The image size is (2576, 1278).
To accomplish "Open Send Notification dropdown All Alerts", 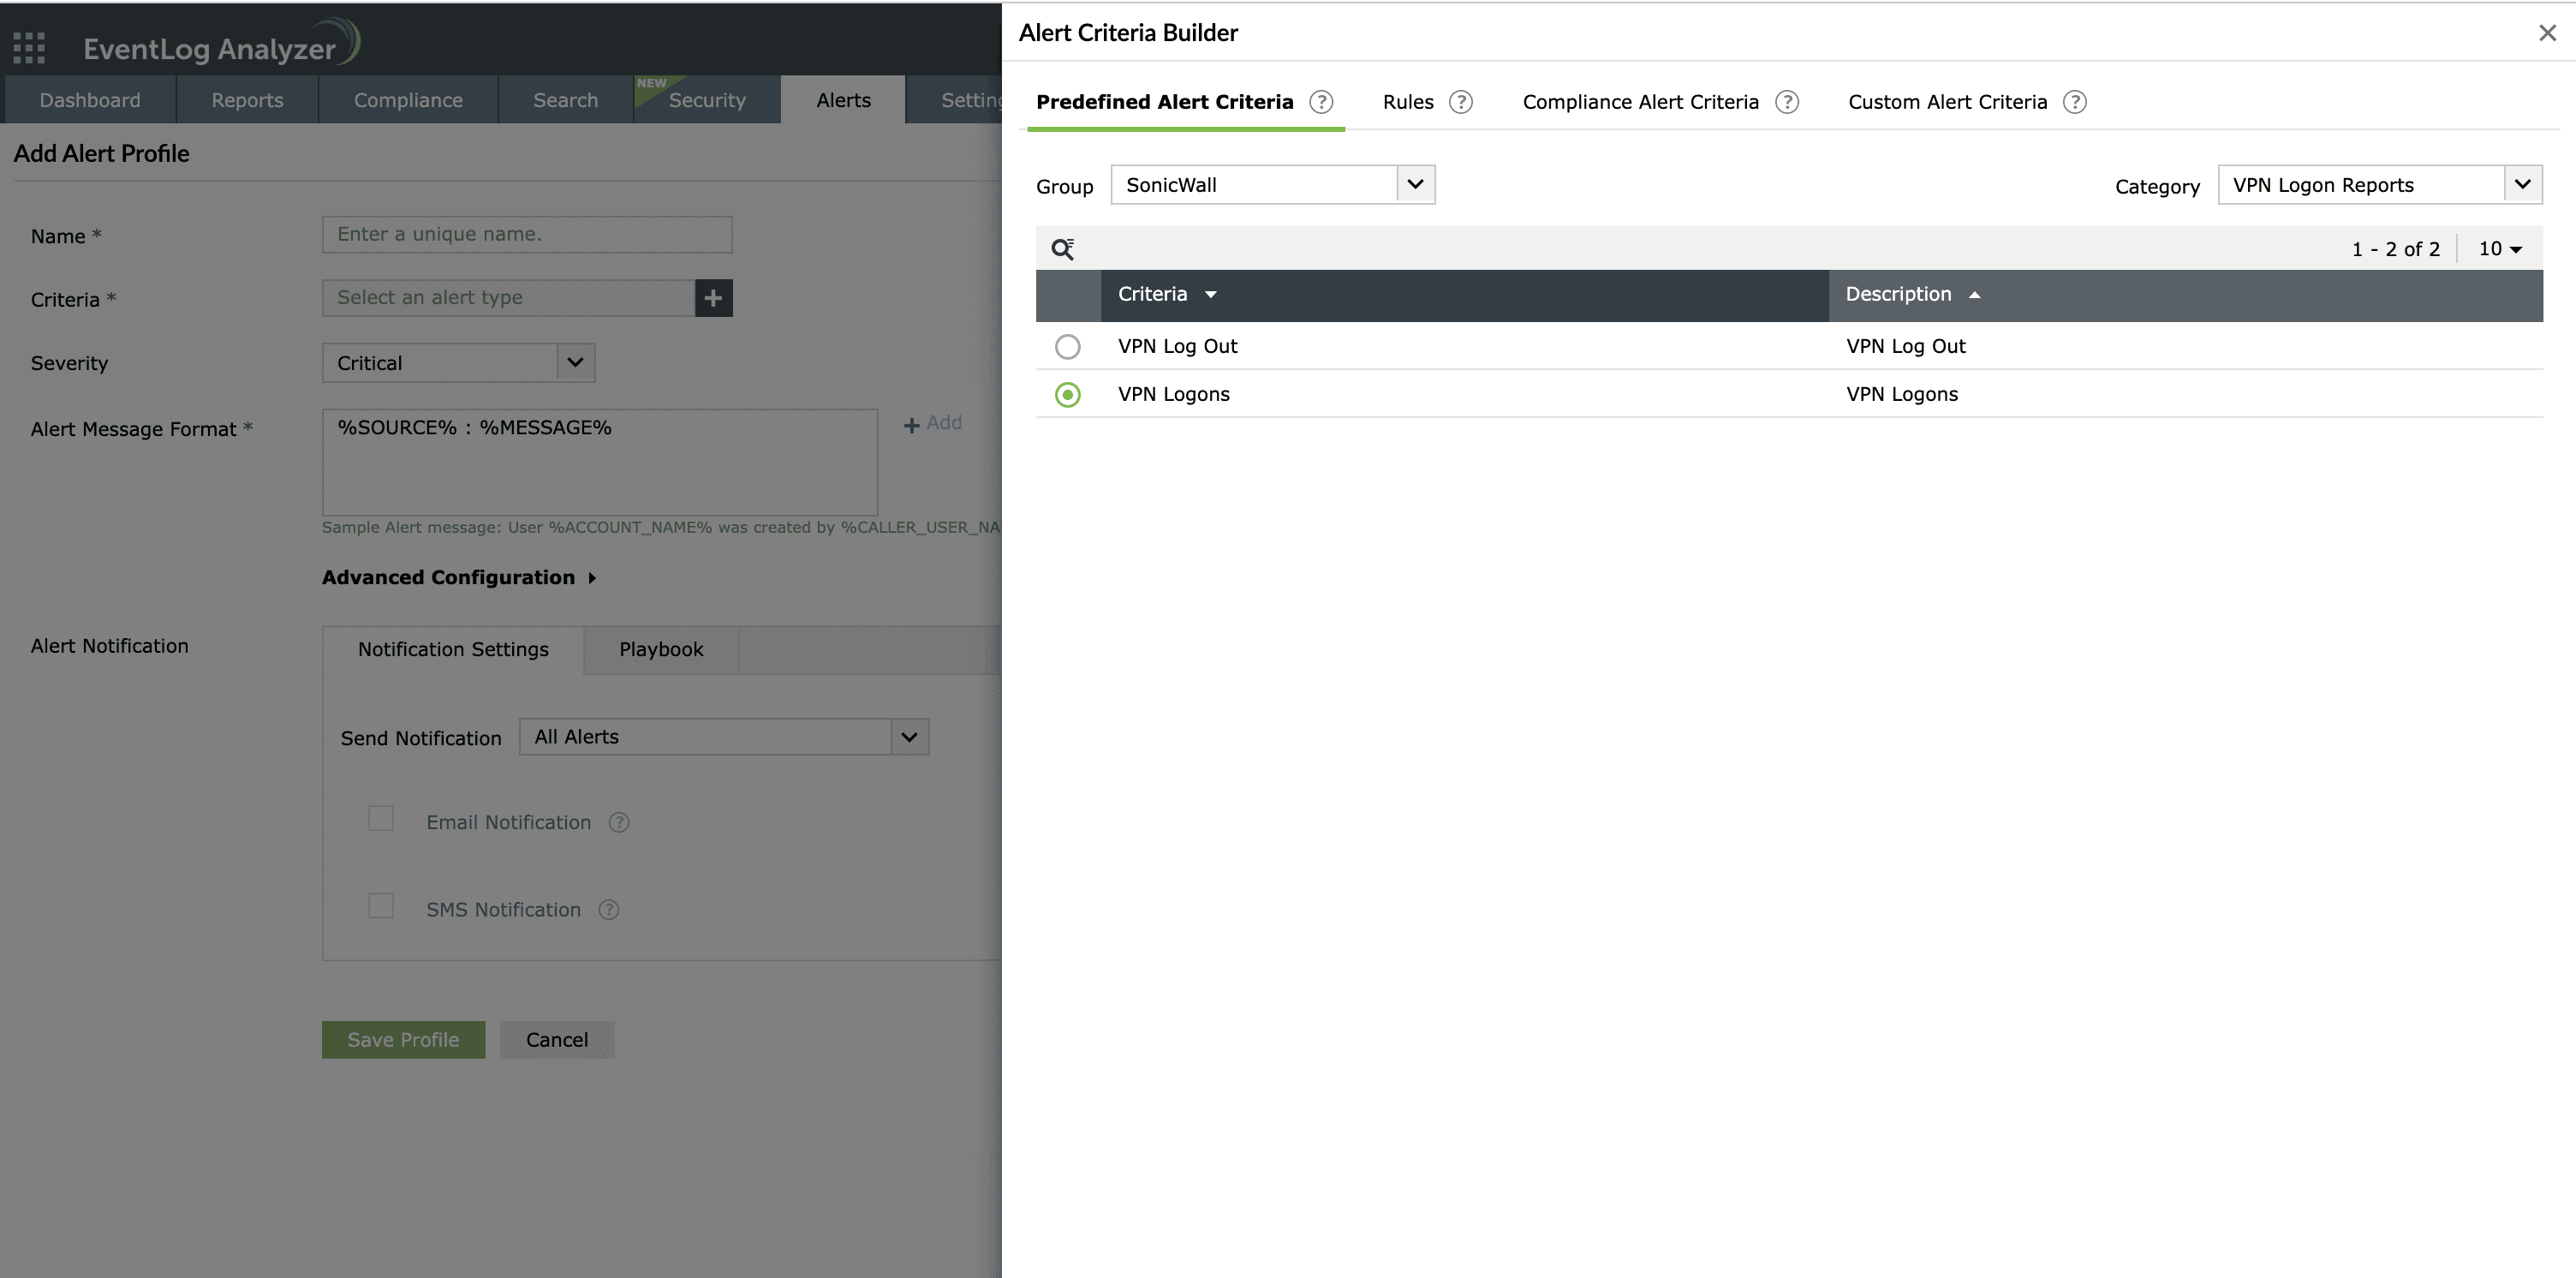I will (724, 737).
